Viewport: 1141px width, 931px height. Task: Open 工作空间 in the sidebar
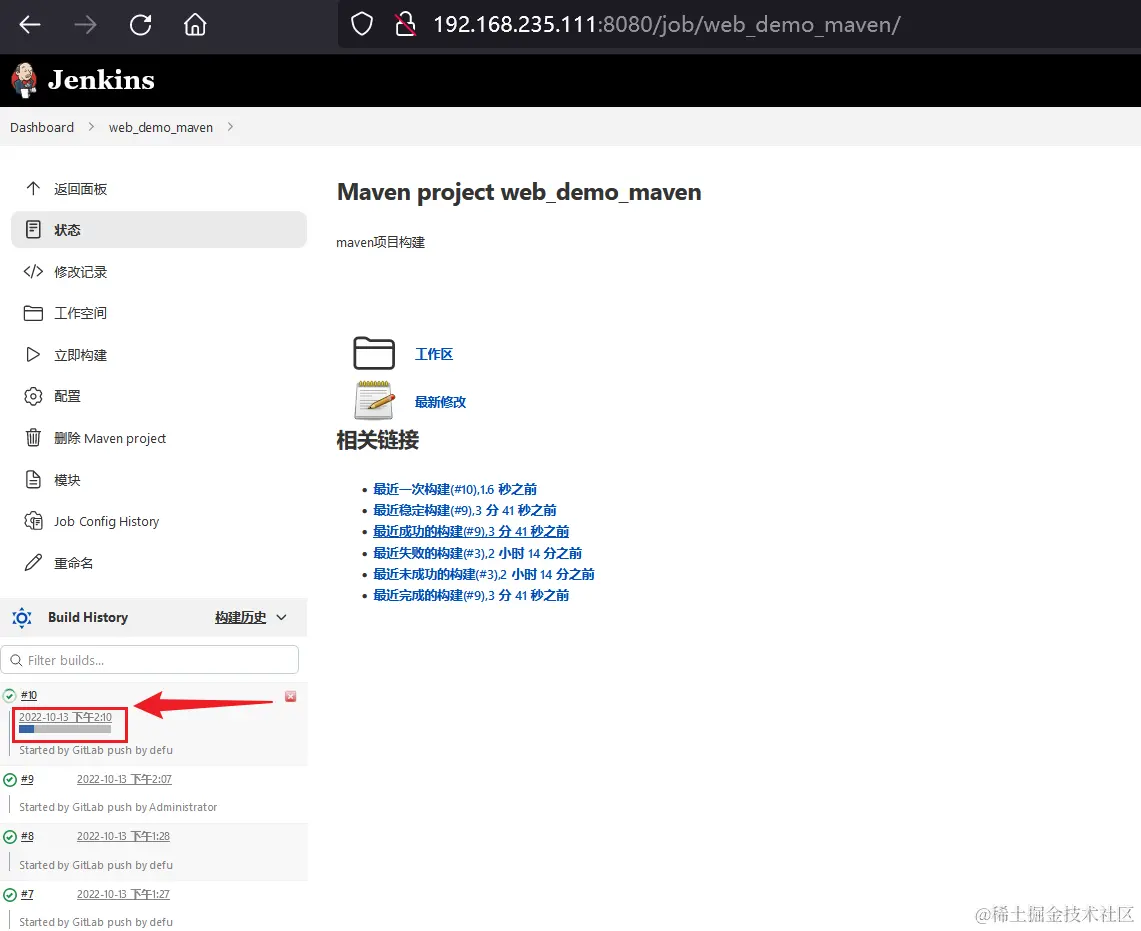[81, 313]
